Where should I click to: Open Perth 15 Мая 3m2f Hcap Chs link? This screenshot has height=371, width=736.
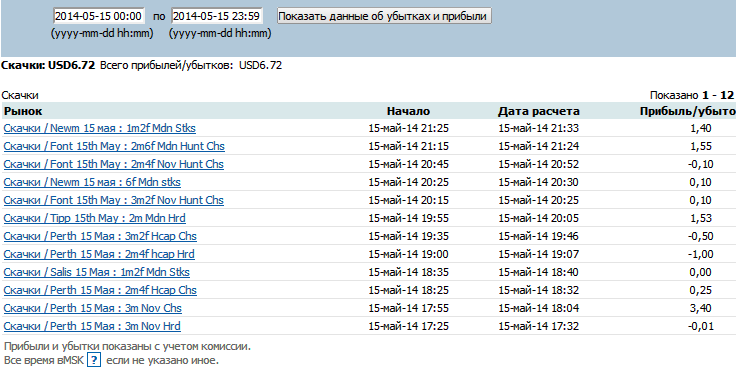click(x=100, y=236)
